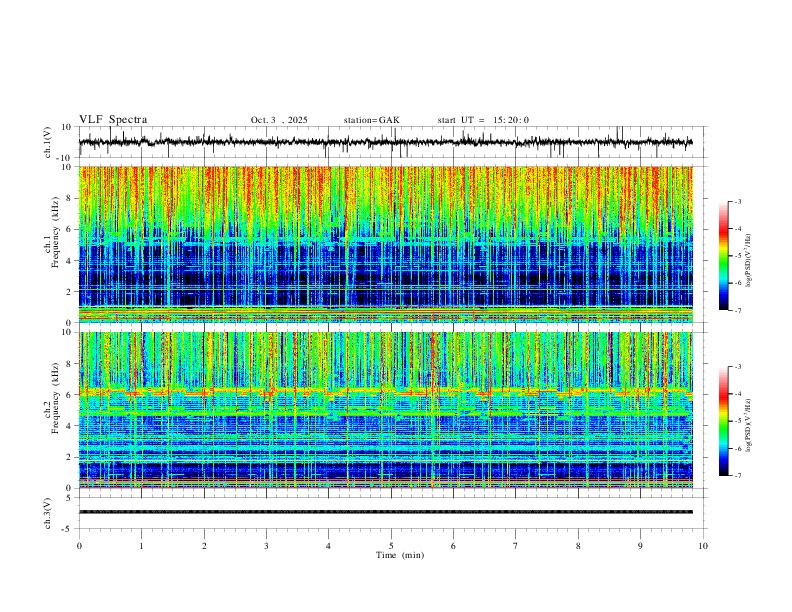Click the ch.1 waveform trace plot

pos(393,142)
